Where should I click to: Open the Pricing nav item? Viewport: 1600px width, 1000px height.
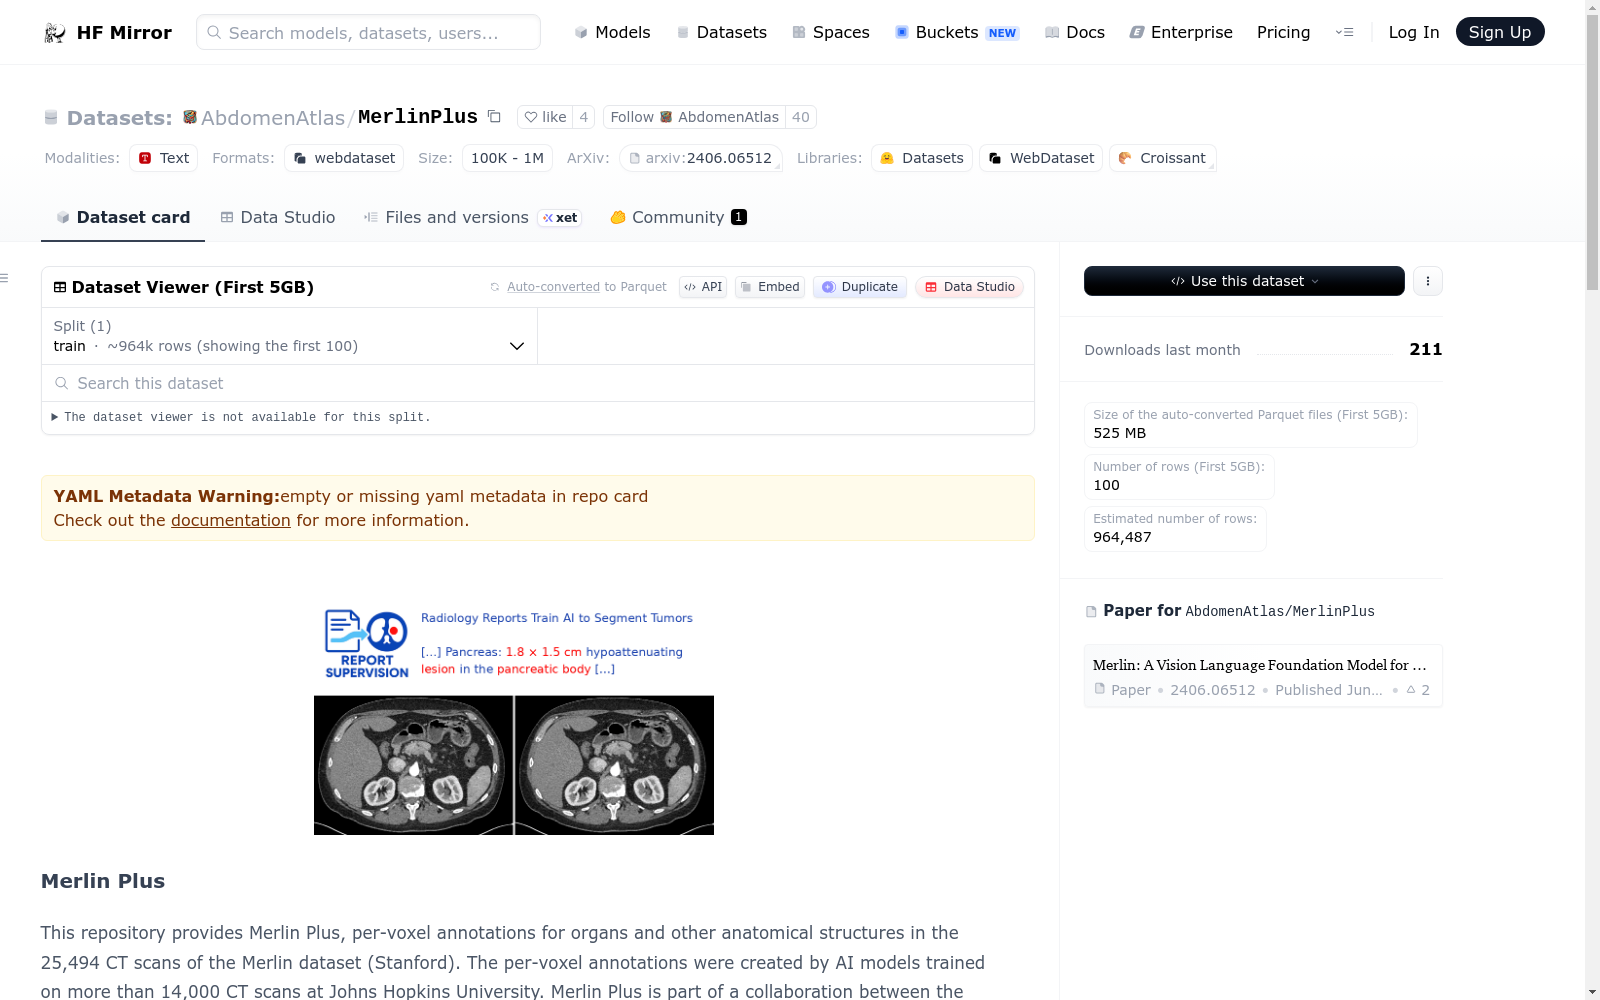pyautogui.click(x=1283, y=32)
